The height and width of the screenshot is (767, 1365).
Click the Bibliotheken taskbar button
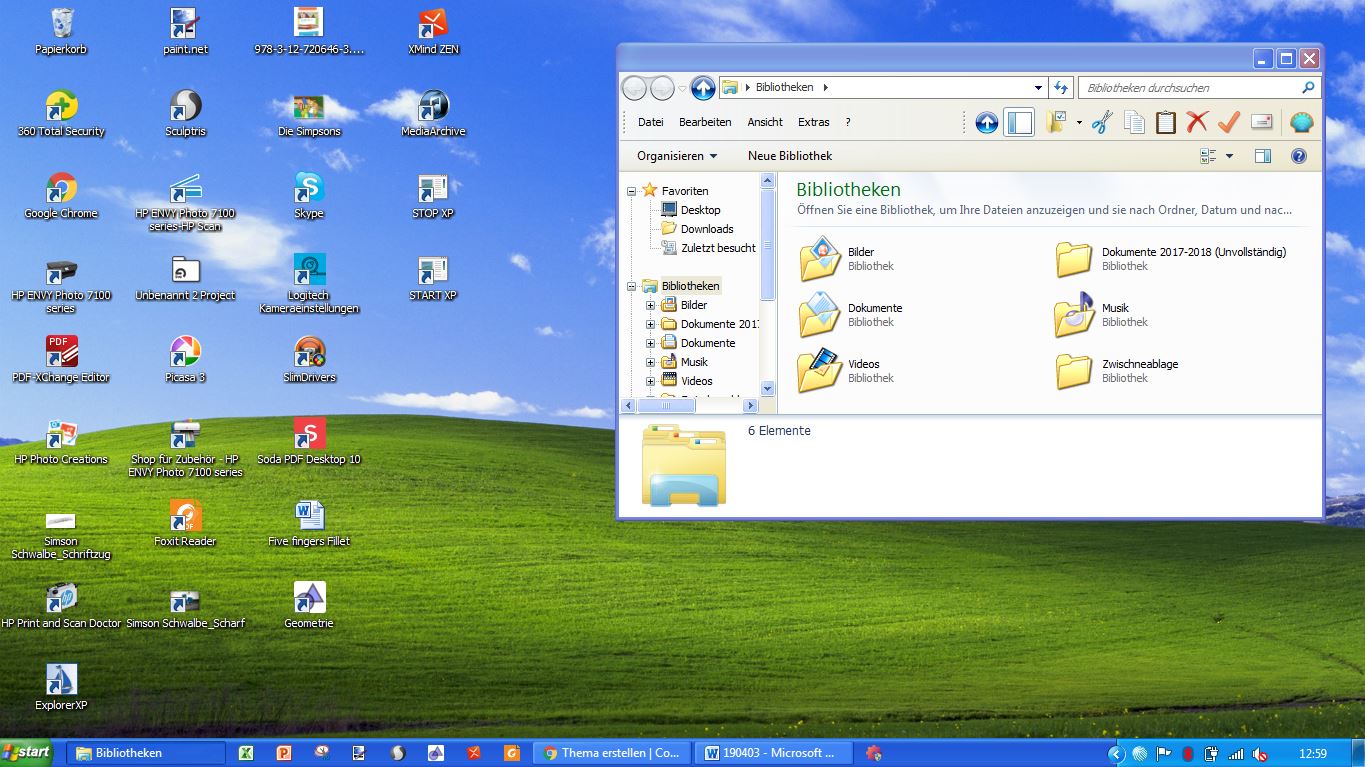click(x=146, y=753)
